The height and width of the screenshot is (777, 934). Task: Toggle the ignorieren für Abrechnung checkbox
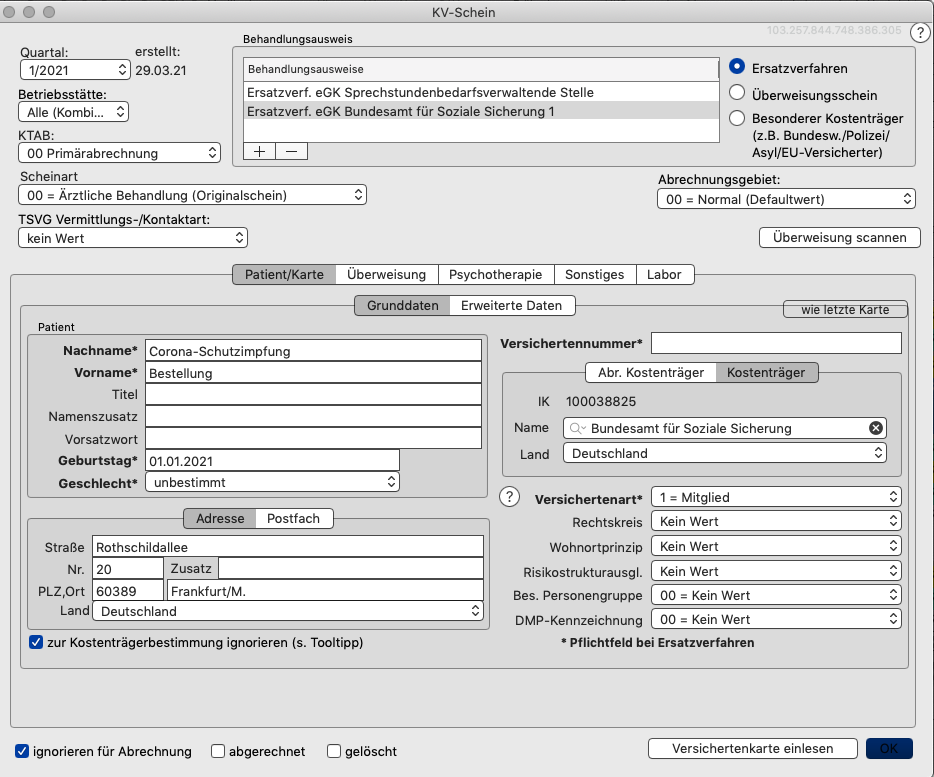(x=22, y=751)
